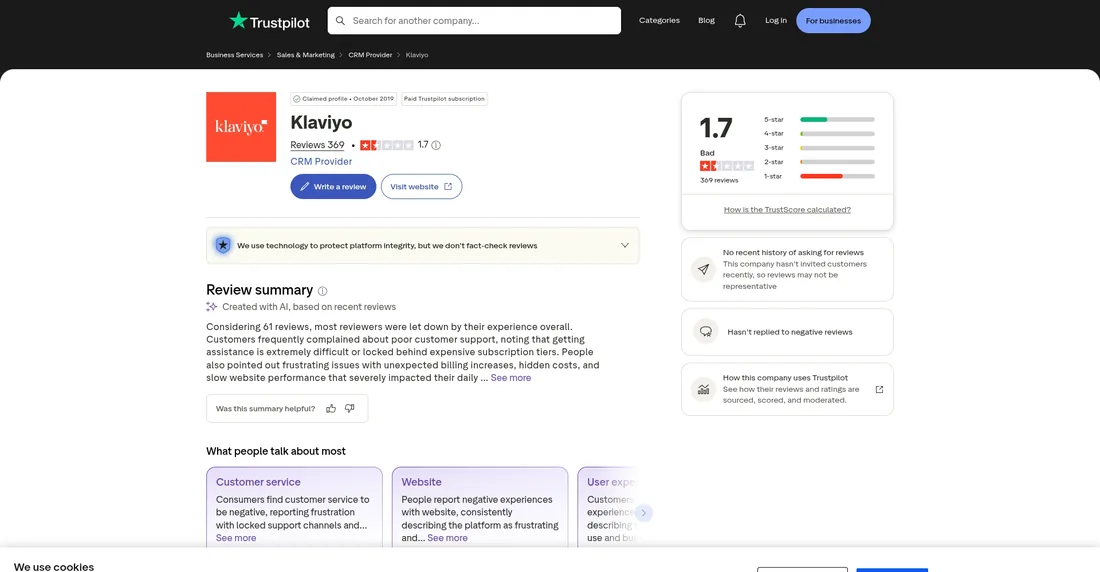Image resolution: width=1100 pixels, height=572 pixels.
Task: Go to Sales & Marketing breadcrumb
Action: (305, 55)
